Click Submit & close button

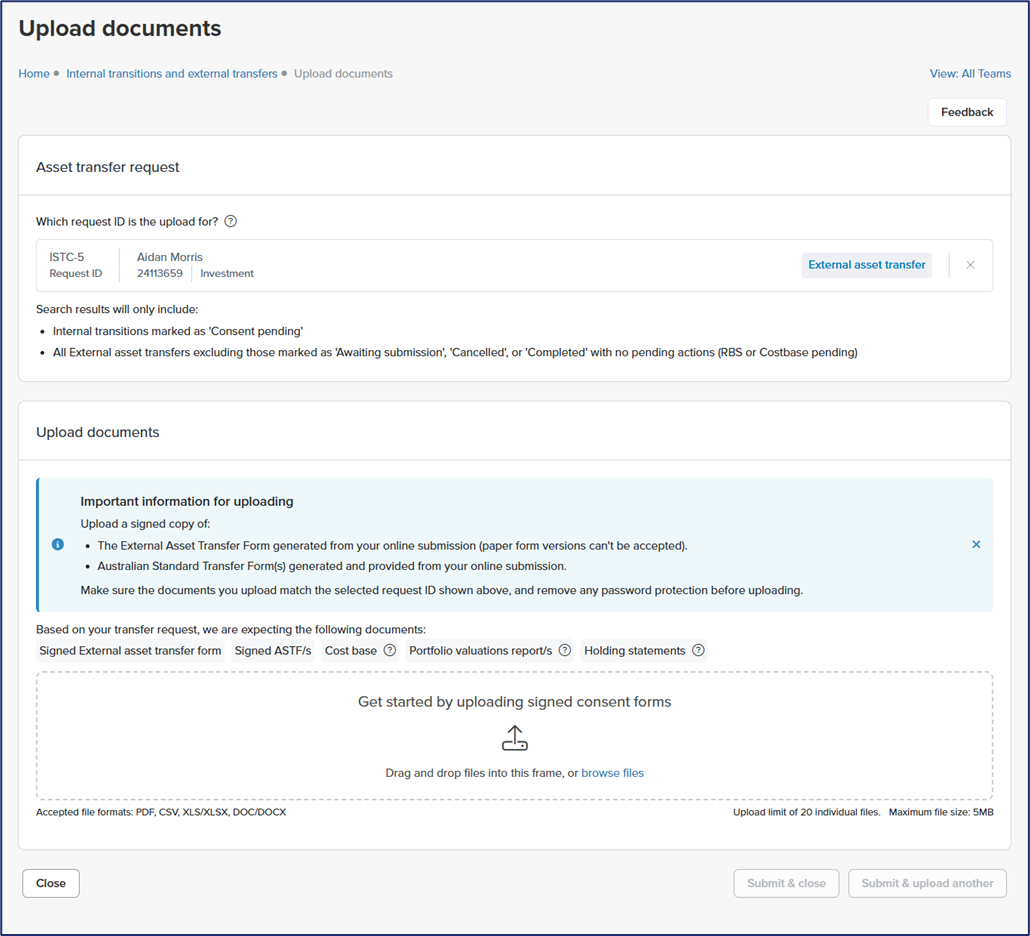click(x=786, y=883)
